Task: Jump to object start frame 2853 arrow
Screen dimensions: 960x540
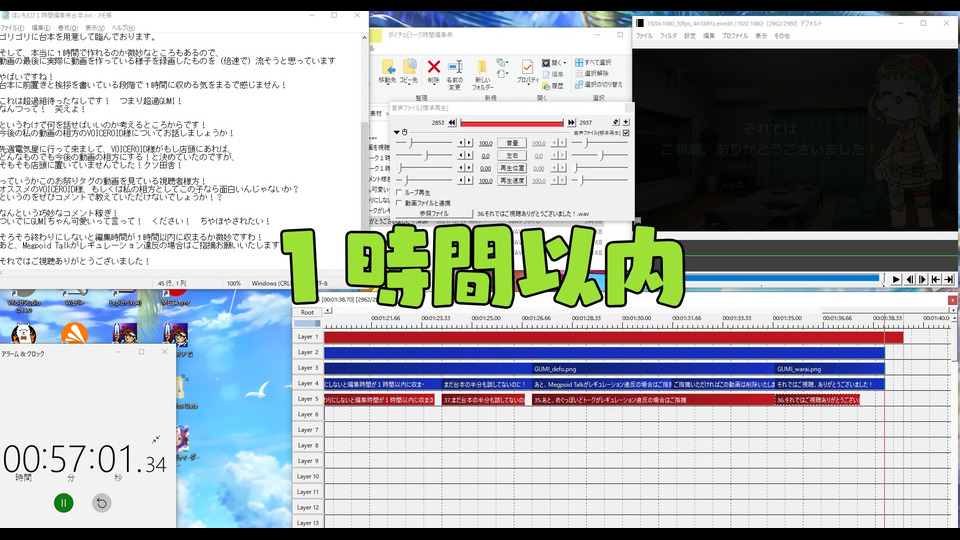Action: point(452,122)
